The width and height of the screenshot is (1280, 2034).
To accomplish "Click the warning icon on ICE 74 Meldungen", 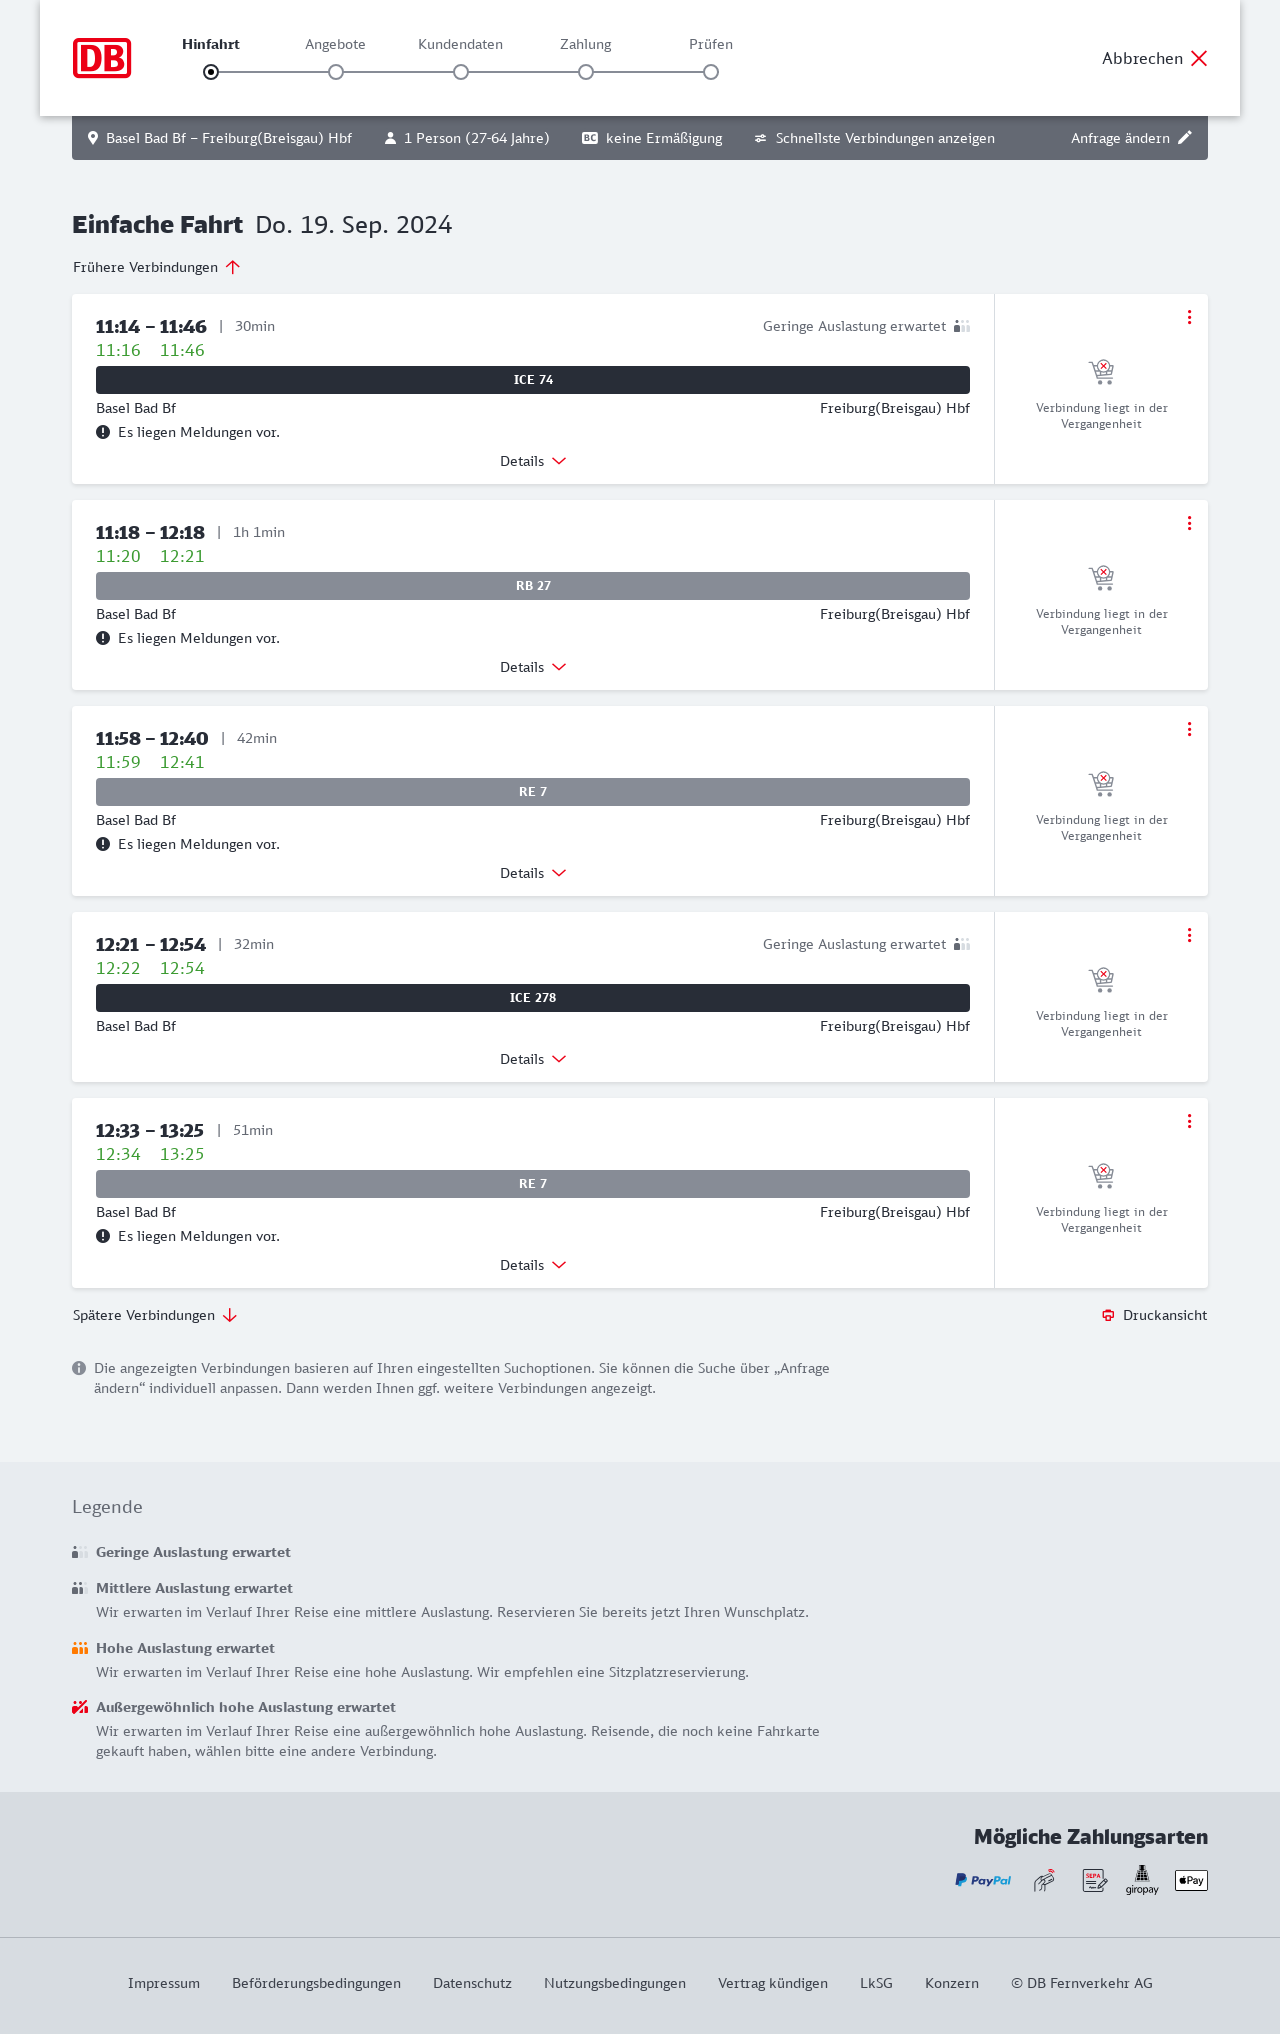I will pos(103,432).
